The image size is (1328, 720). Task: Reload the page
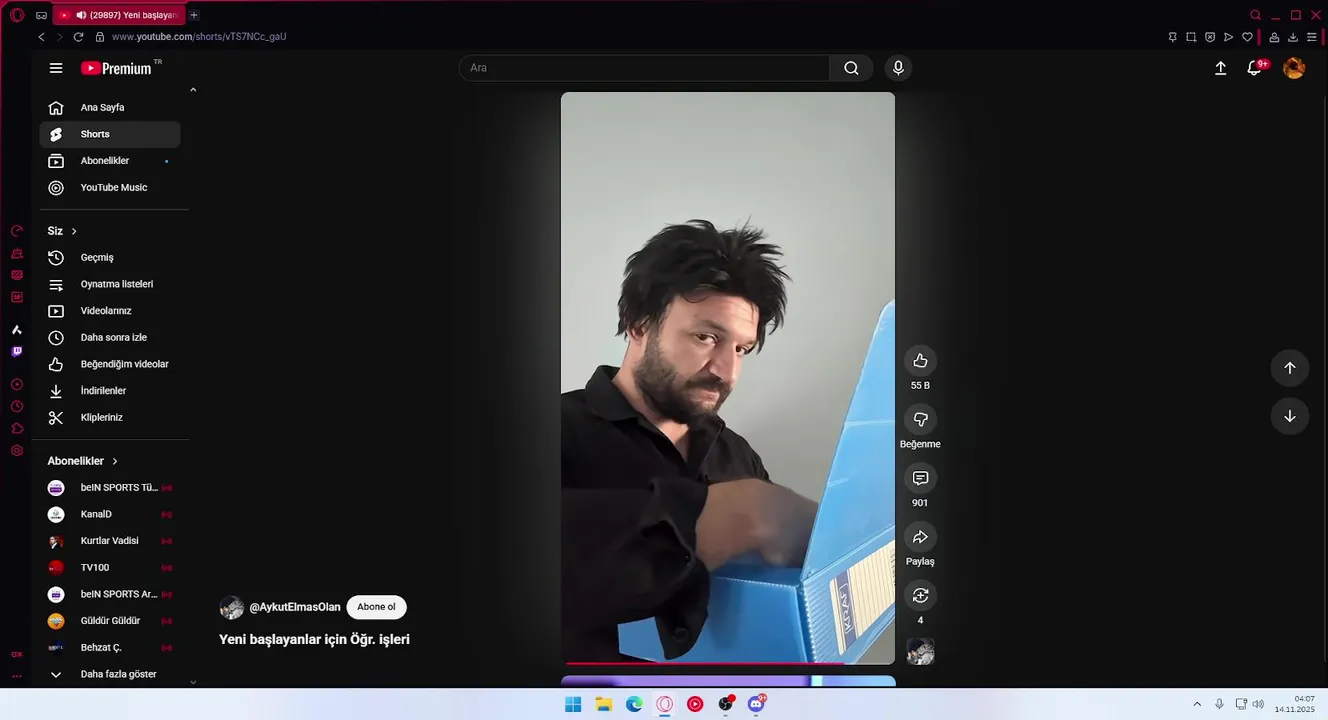[78, 37]
